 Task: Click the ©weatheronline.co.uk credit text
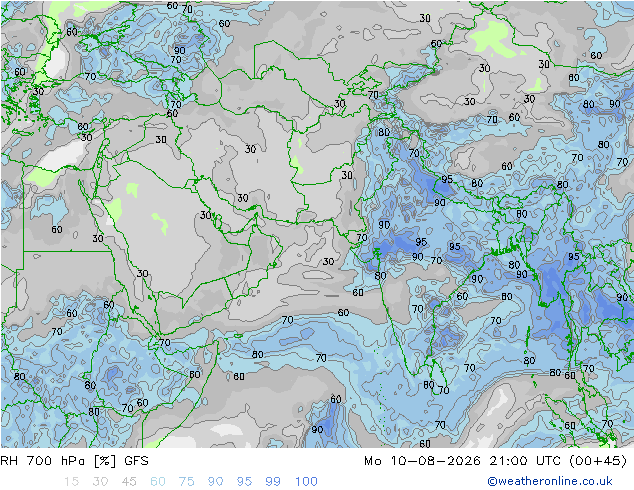[x=550, y=481]
